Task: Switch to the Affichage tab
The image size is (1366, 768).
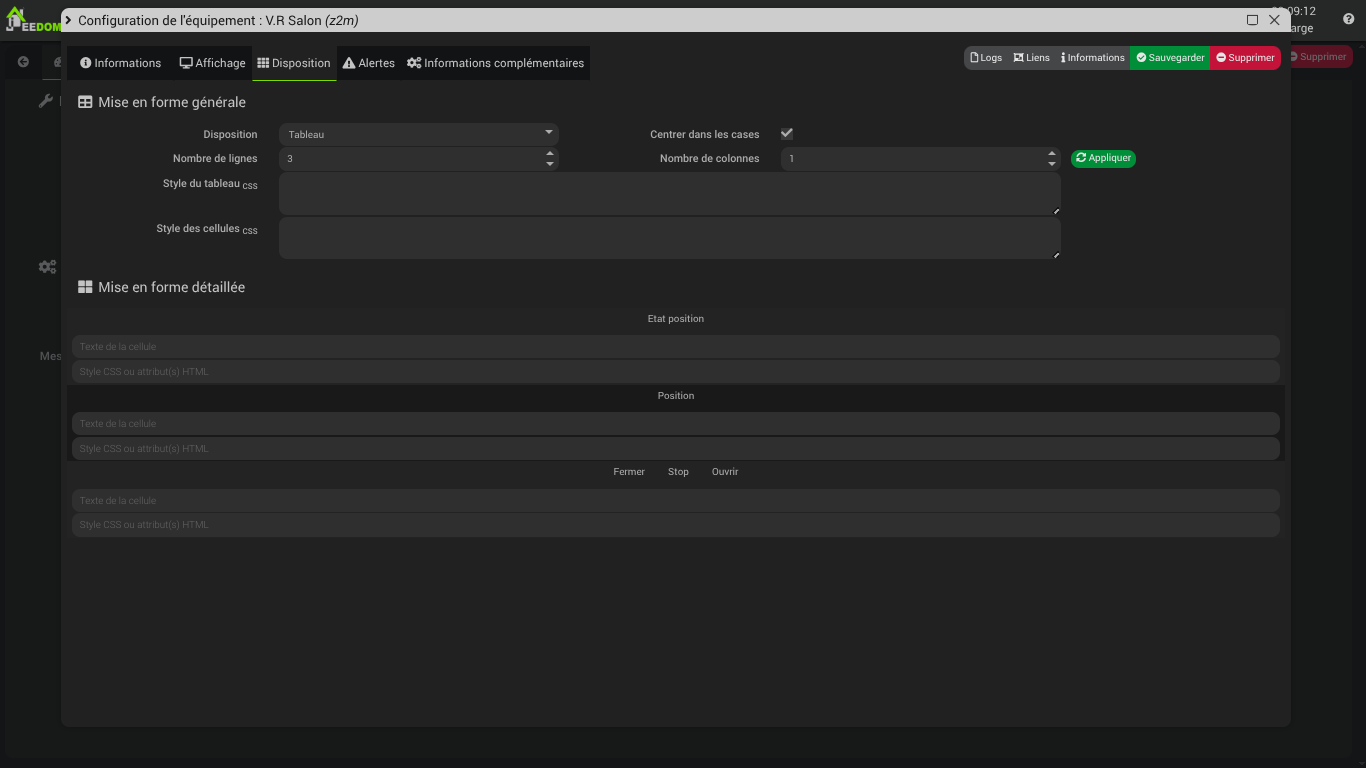Action: [212, 63]
